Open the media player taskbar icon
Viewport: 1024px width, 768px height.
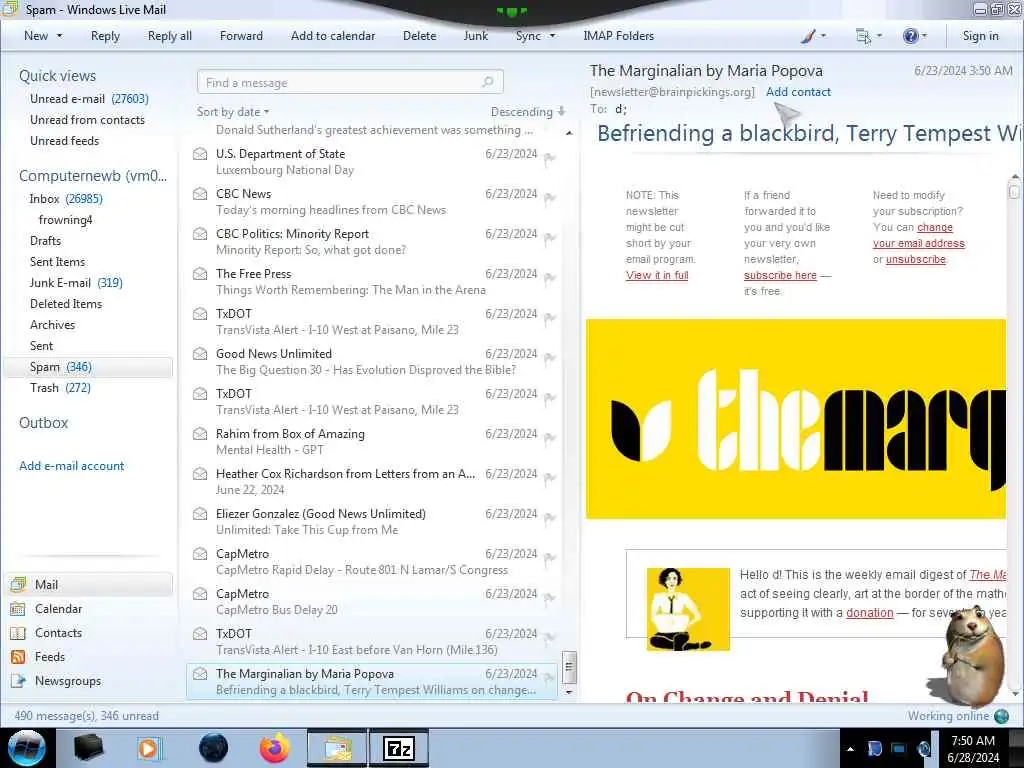click(149, 748)
